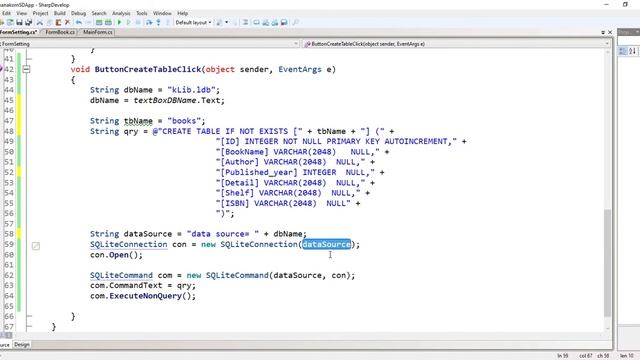Screen dimensions: 640x360
Task: Expand the FormSetting class dropdown
Action: click(x=296, y=44)
